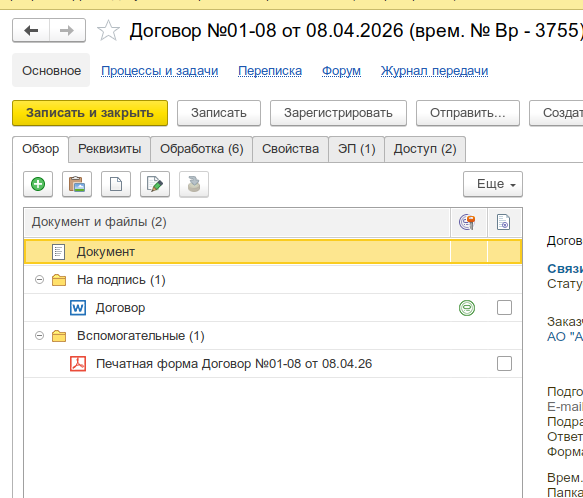Click the electronic signature key column header

[x=468, y=222]
